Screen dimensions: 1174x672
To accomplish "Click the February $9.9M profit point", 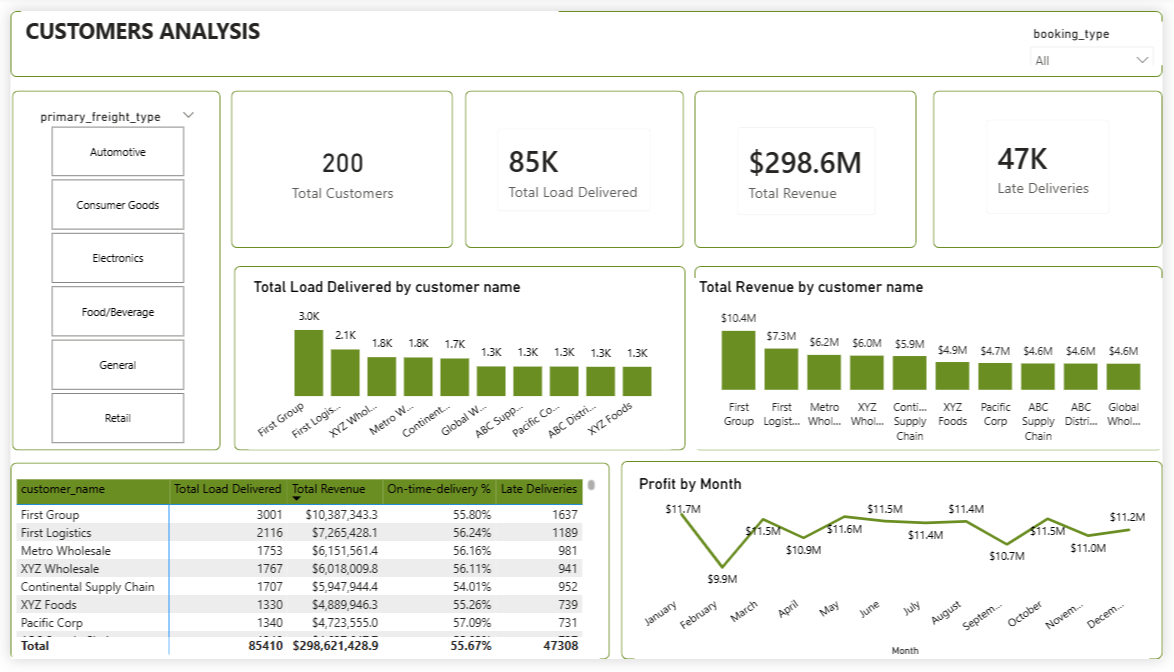I will (x=722, y=566).
